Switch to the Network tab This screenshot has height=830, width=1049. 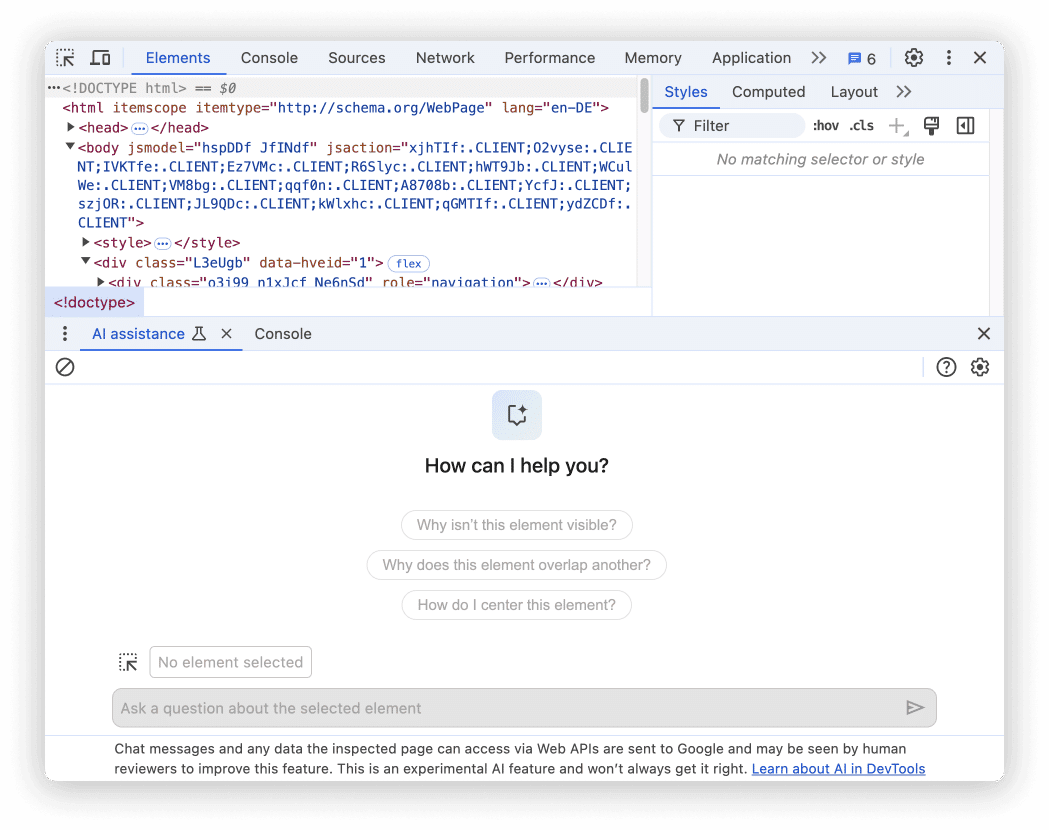pyautogui.click(x=445, y=57)
